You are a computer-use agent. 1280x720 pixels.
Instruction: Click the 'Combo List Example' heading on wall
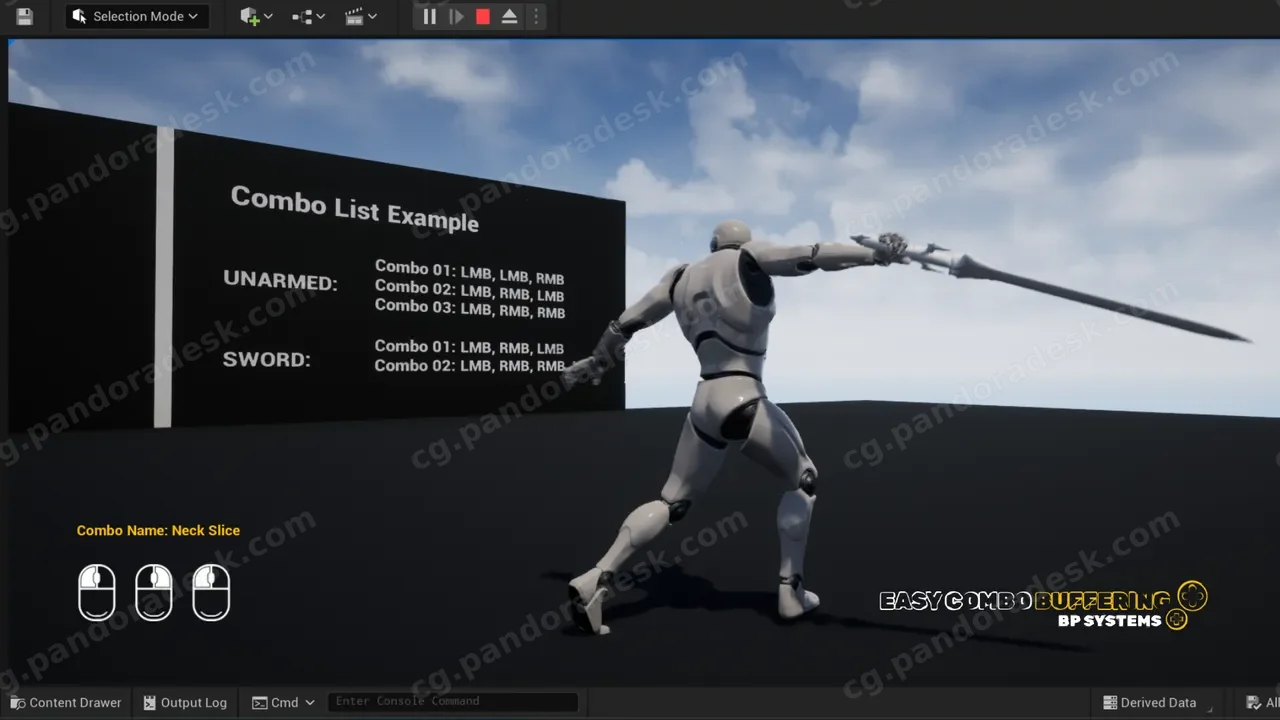coord(355,208)
